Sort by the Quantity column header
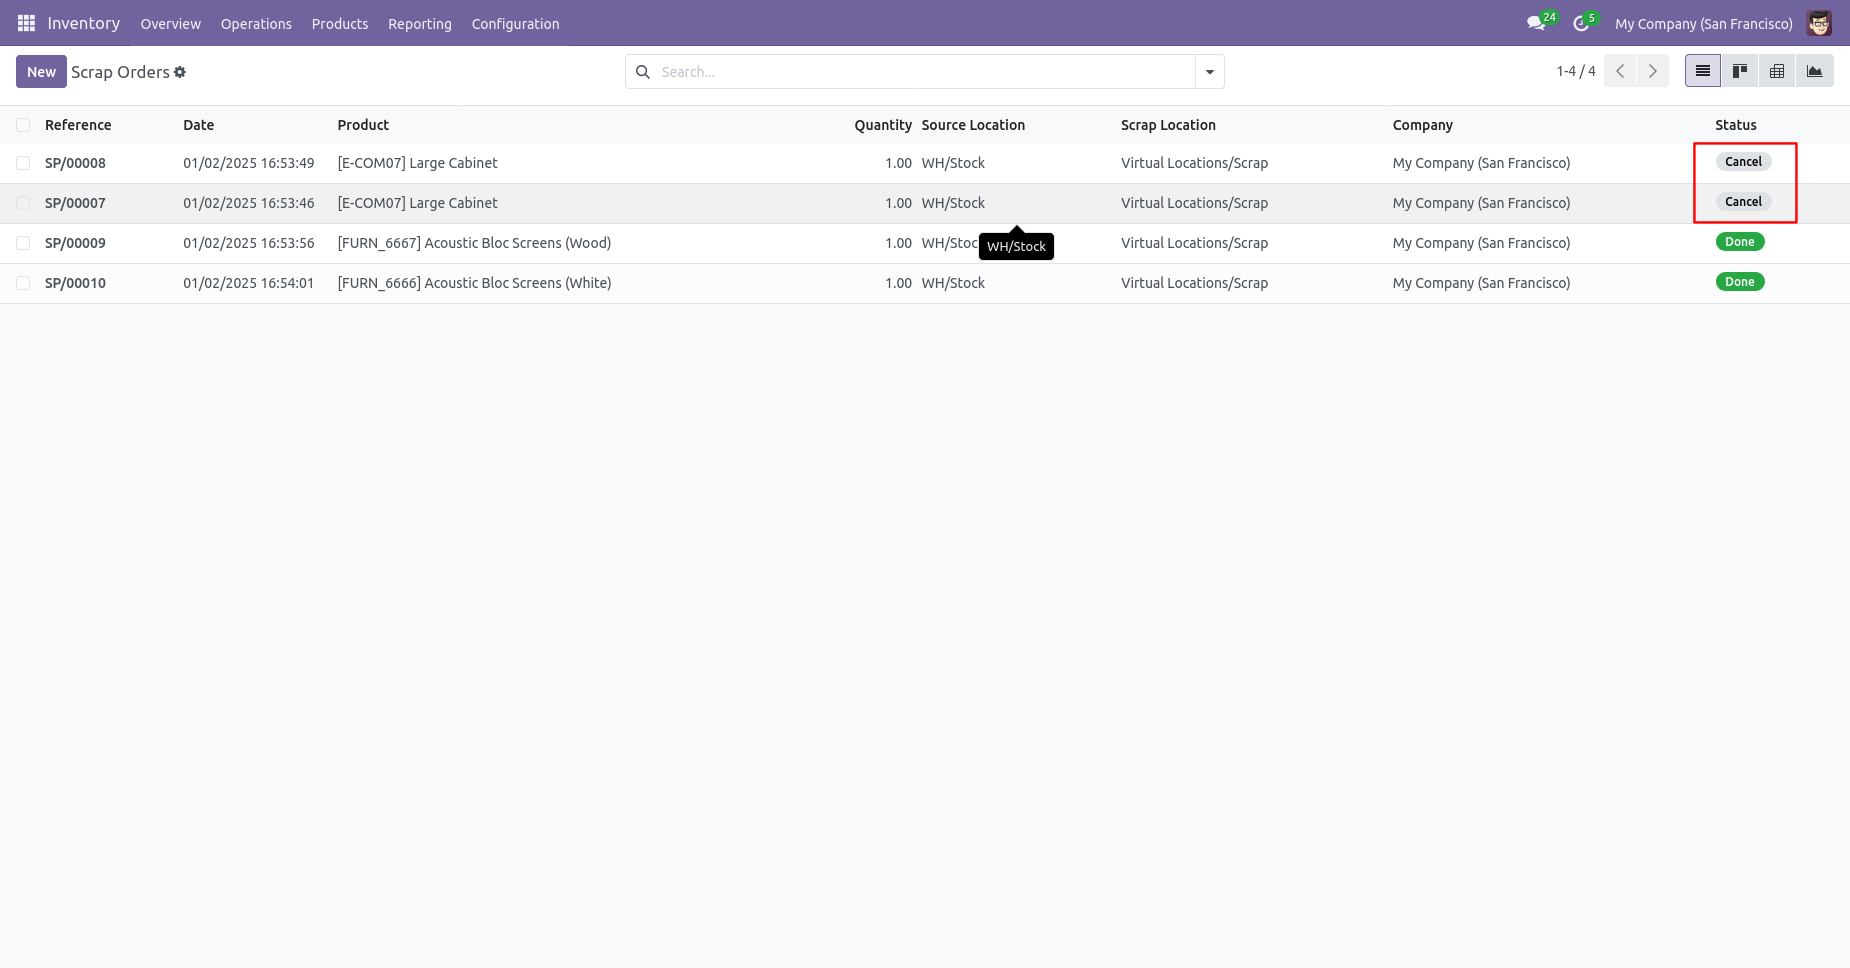This screenshot has height=968, width=1850. click(x=883, y=125)
